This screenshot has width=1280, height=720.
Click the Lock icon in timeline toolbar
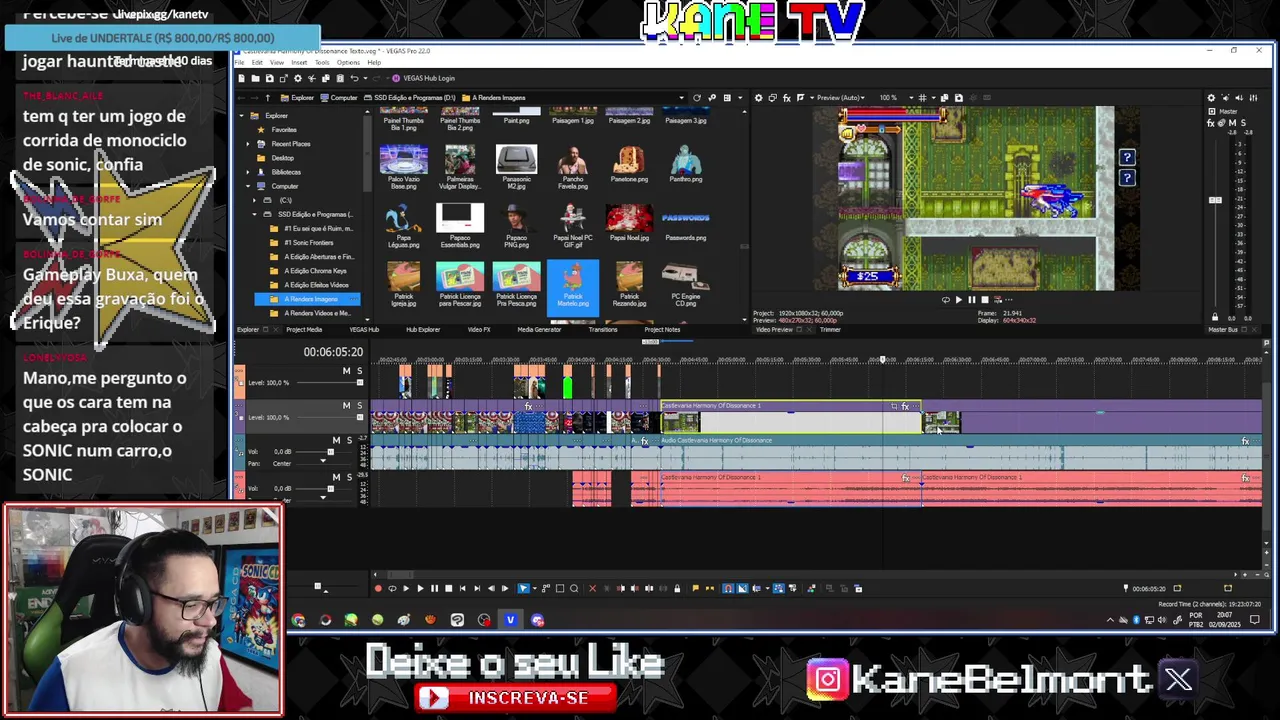coord(677,588)
